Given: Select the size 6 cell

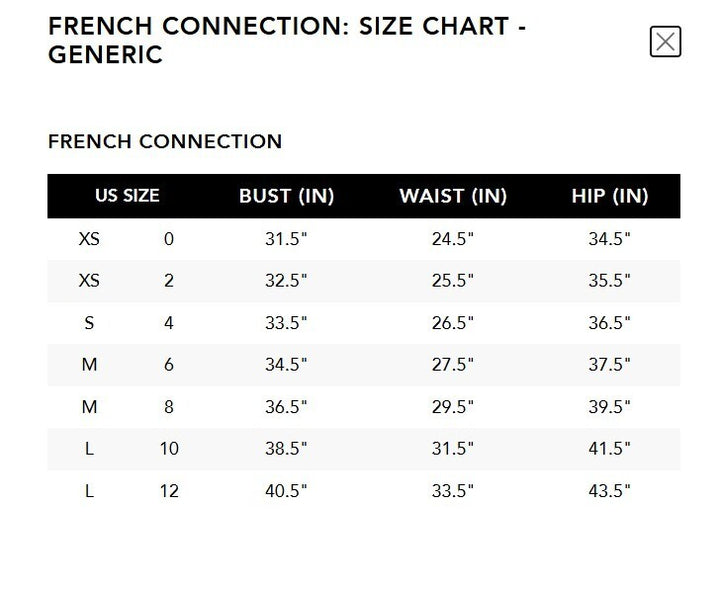Looking at the screenshot, I should point(169,365).
